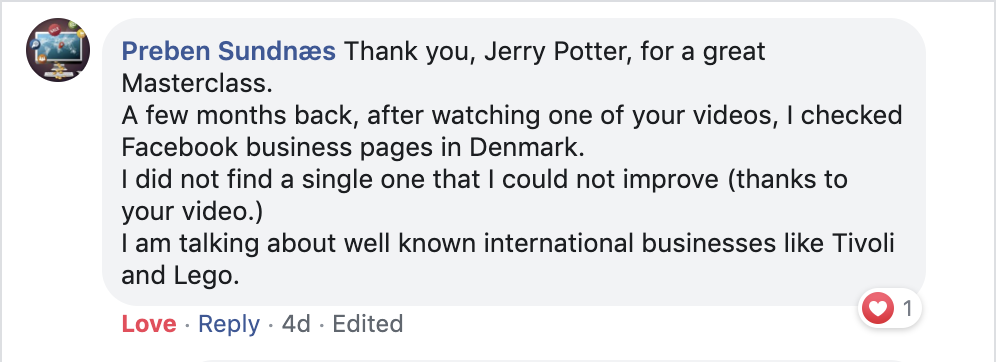Toggle the Love reaction on this comment
This screenshot has height=362, width=996.
[149, 324]
